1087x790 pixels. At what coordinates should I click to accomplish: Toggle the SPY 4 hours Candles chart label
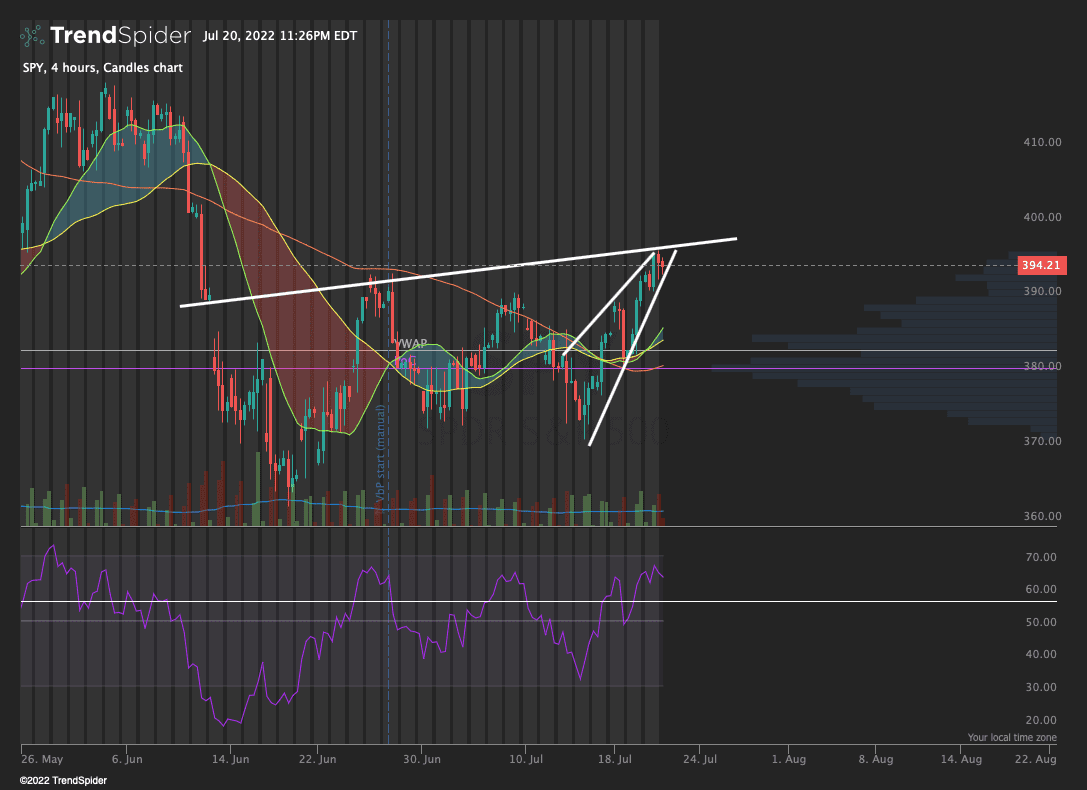(101, 67)
